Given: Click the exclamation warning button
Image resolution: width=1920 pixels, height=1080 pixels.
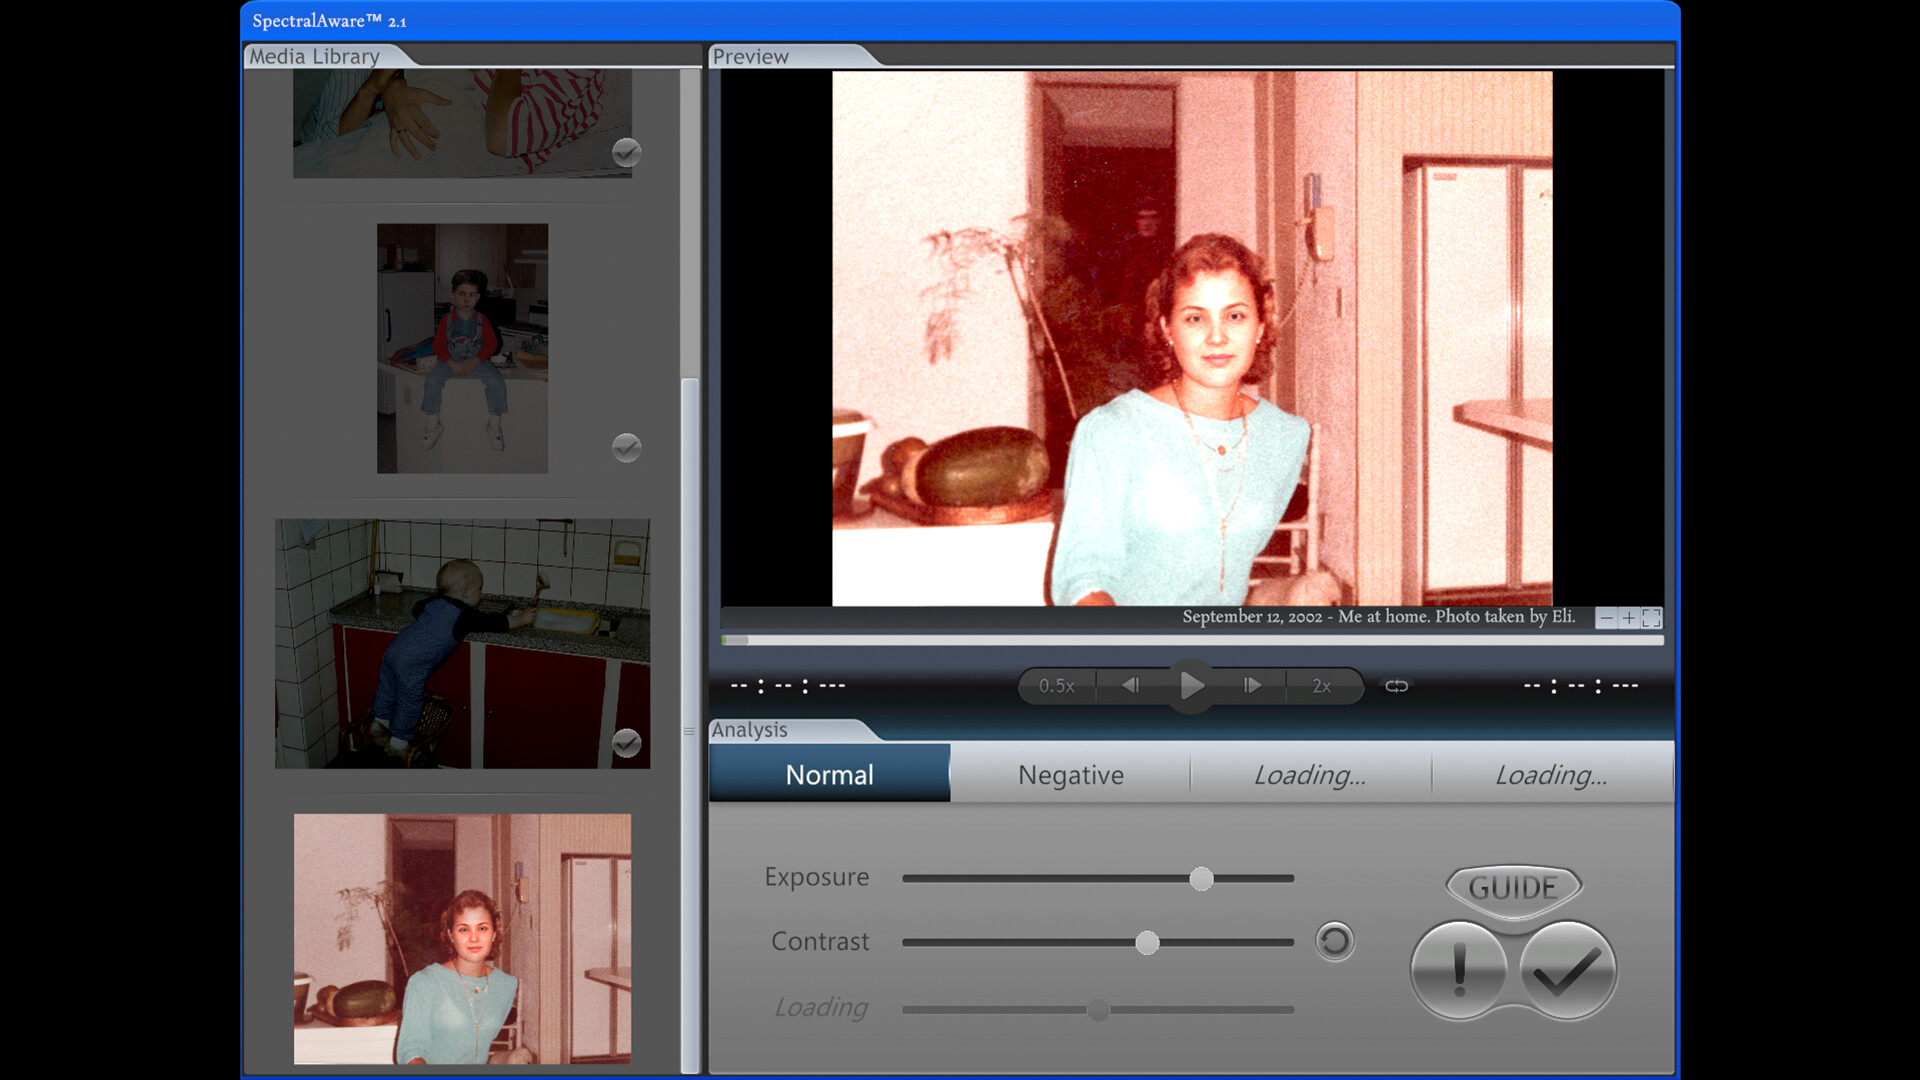Looking at the screenshot, I should 1458,968.
